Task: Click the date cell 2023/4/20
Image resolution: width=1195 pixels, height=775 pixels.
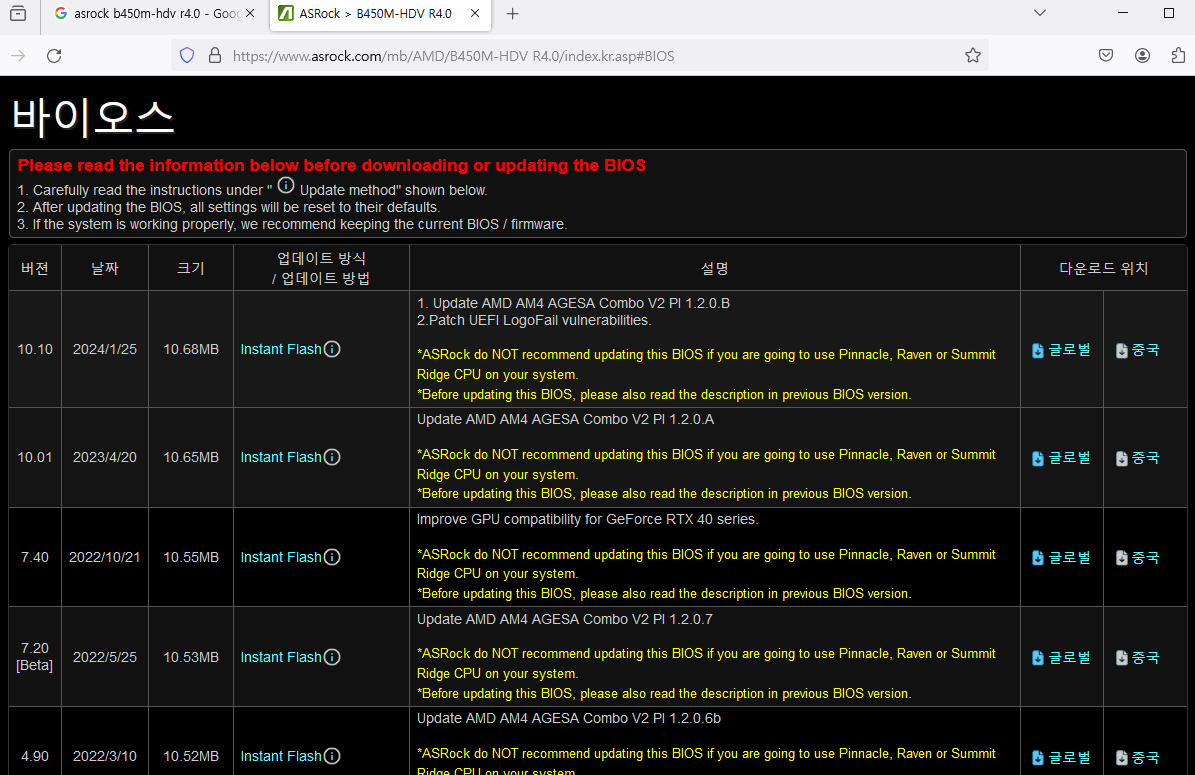Action: pos(104,457)
